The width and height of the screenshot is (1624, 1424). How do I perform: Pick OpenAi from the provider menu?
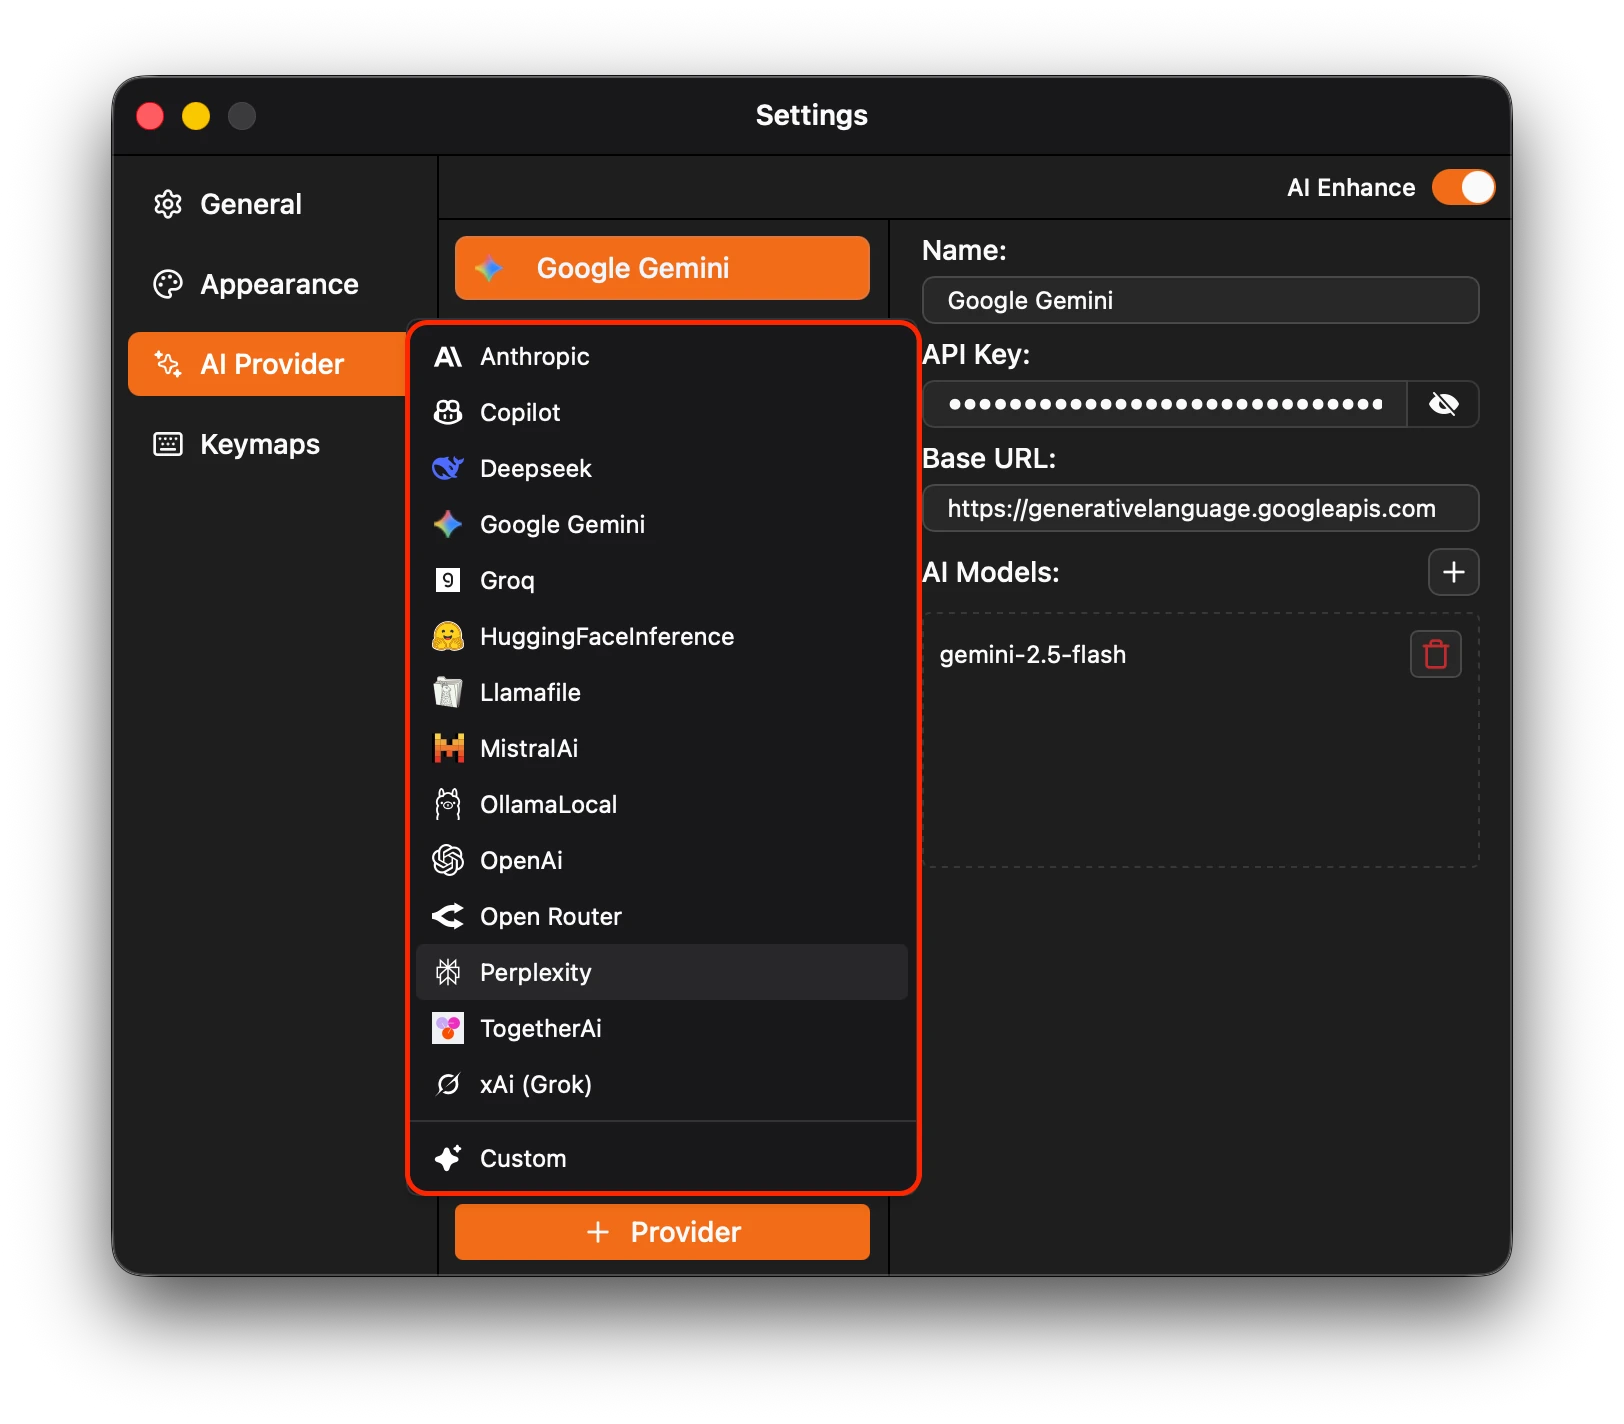pyautogui.click(x=662, y=860)
